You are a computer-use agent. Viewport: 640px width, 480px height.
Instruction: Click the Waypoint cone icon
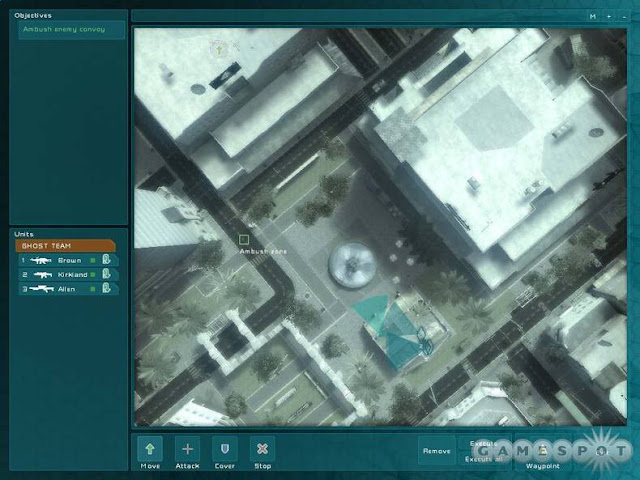542,450
